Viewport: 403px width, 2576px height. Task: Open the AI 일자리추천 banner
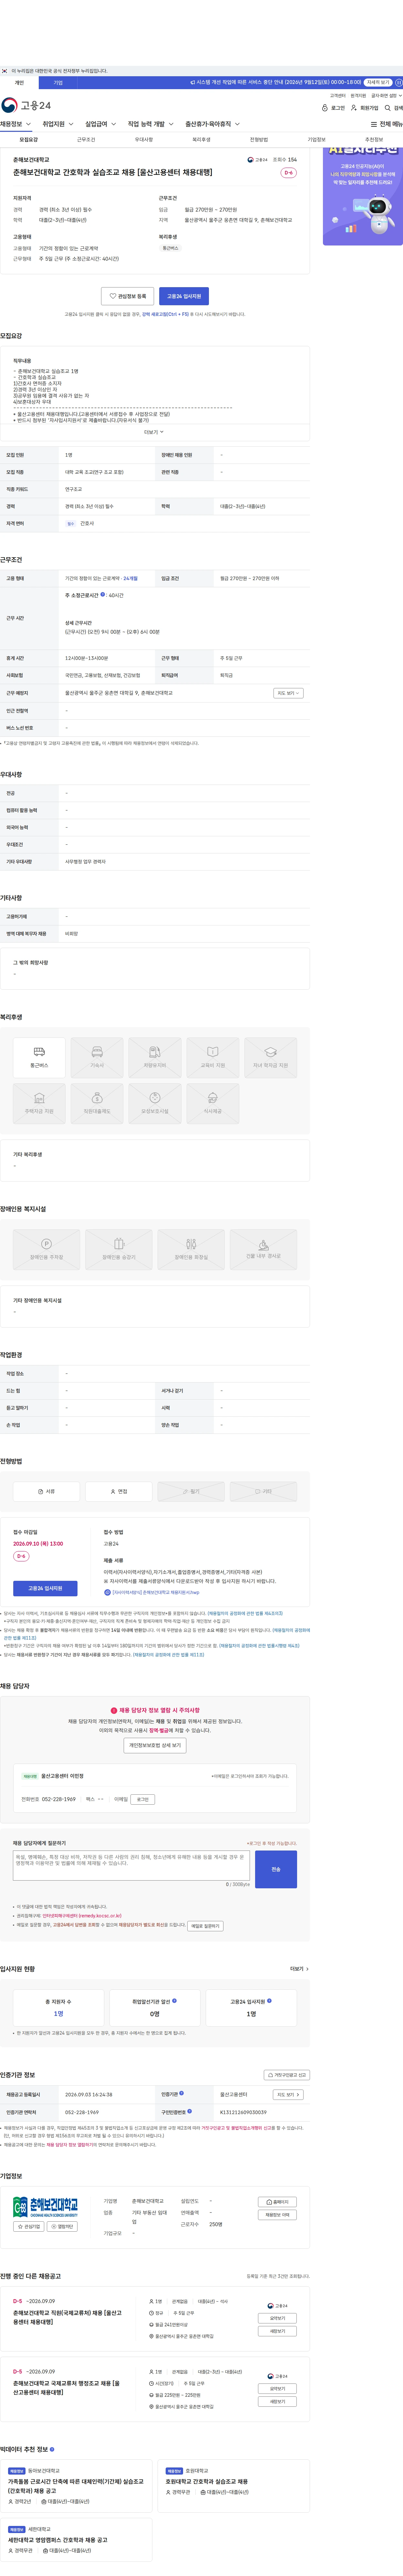363,196
